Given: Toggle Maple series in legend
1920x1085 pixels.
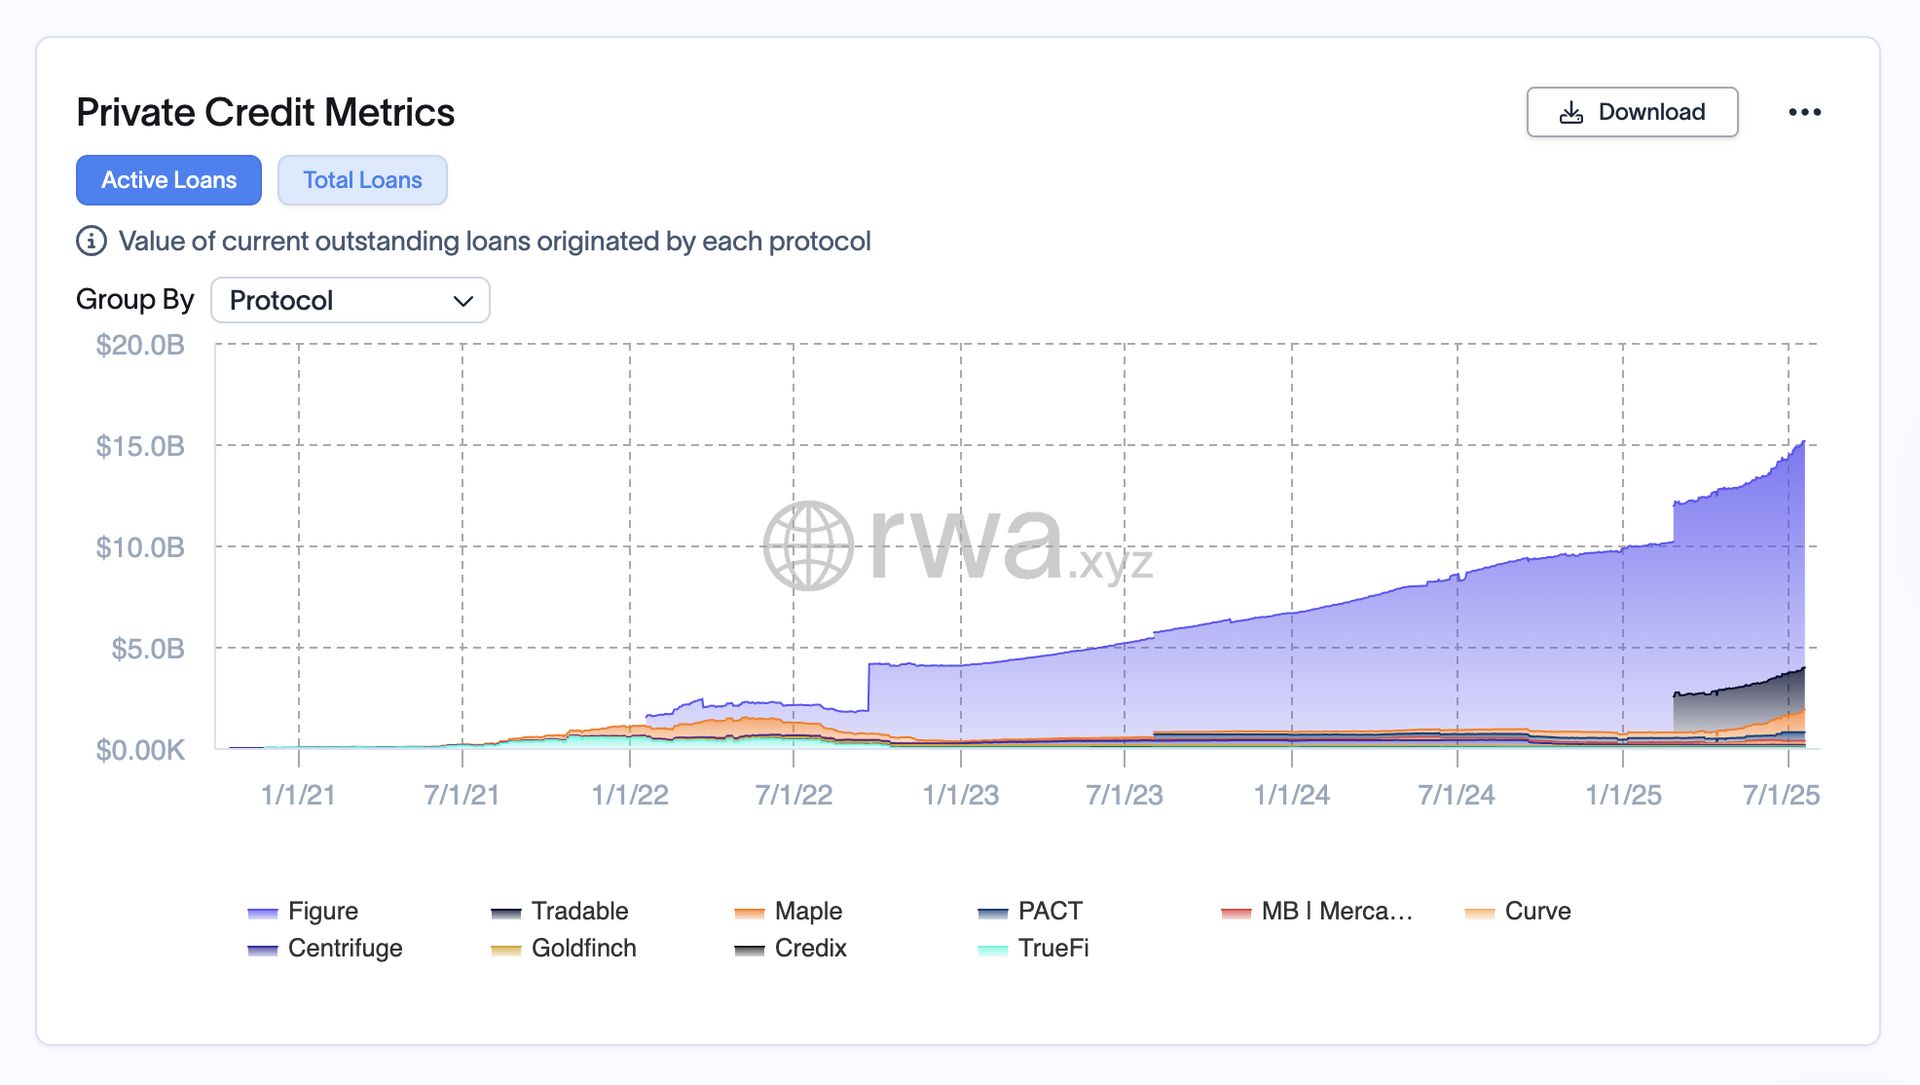Looking at the screenshot, I should [807, 911].
